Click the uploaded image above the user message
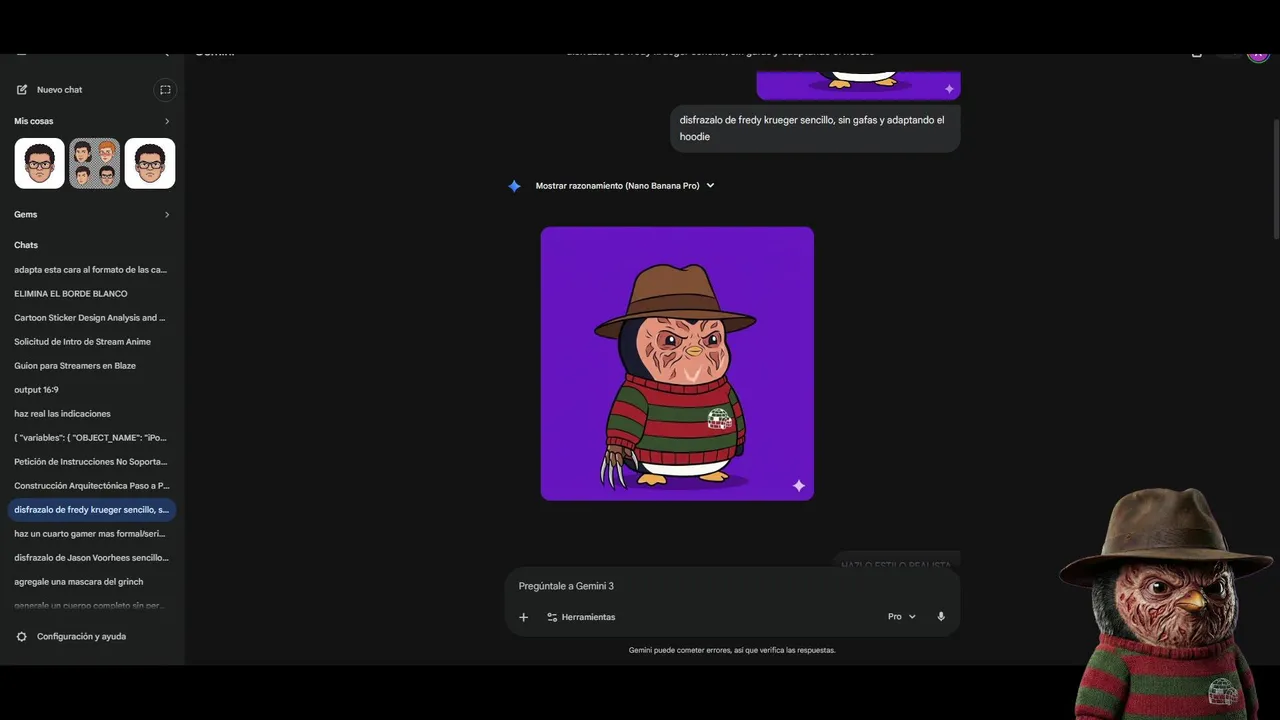This screenshot has height=720, width=1280. tap(858, 85)
